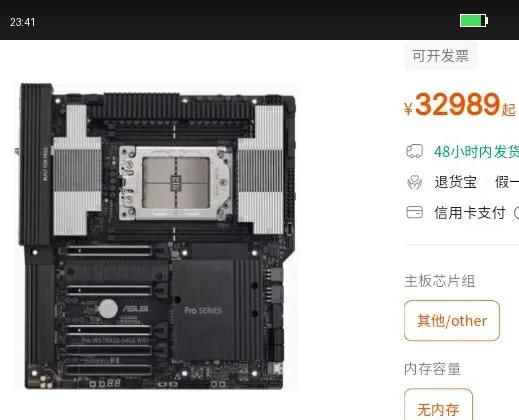This screenshot has width=519, height=420.
Task: Open the motherboard product image
Action: tap(157, 236)
